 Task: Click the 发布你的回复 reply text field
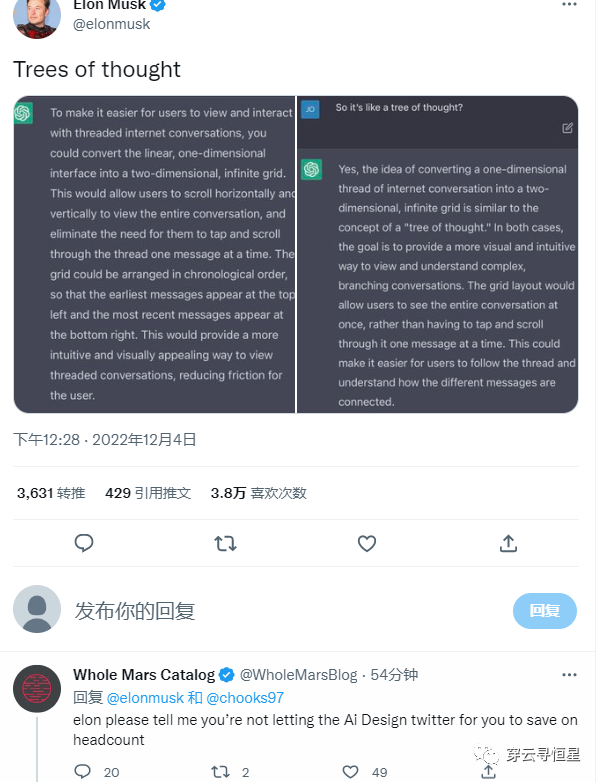click(280, 610)
